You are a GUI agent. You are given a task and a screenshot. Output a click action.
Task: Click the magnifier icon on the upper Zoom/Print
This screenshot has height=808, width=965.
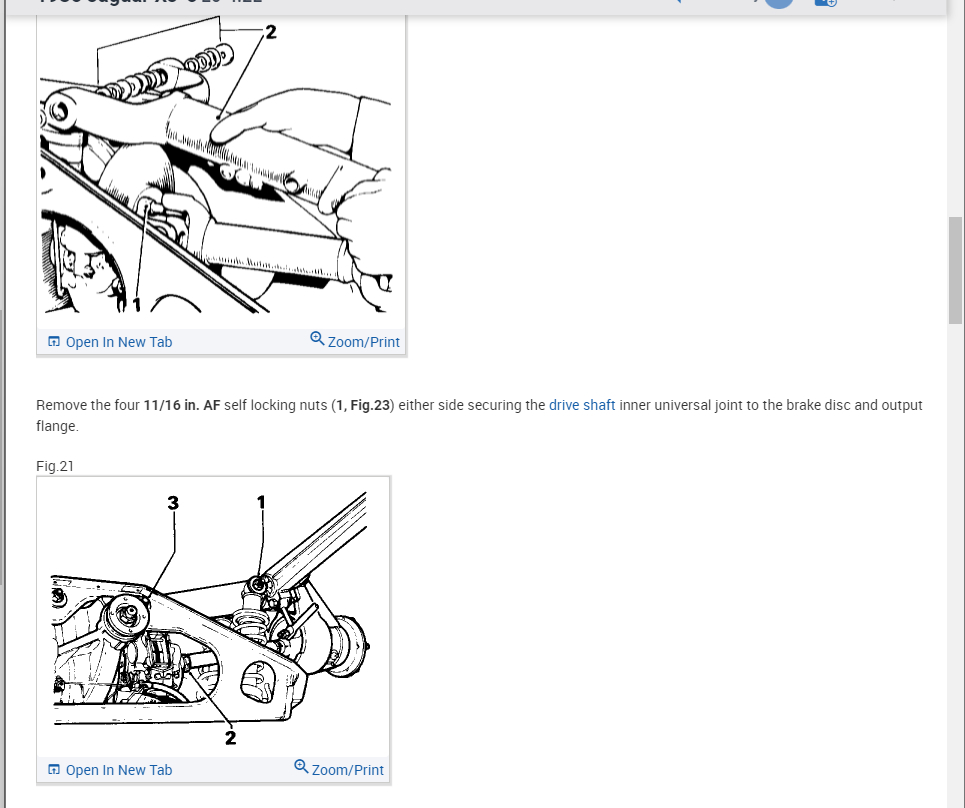[317, 338]
